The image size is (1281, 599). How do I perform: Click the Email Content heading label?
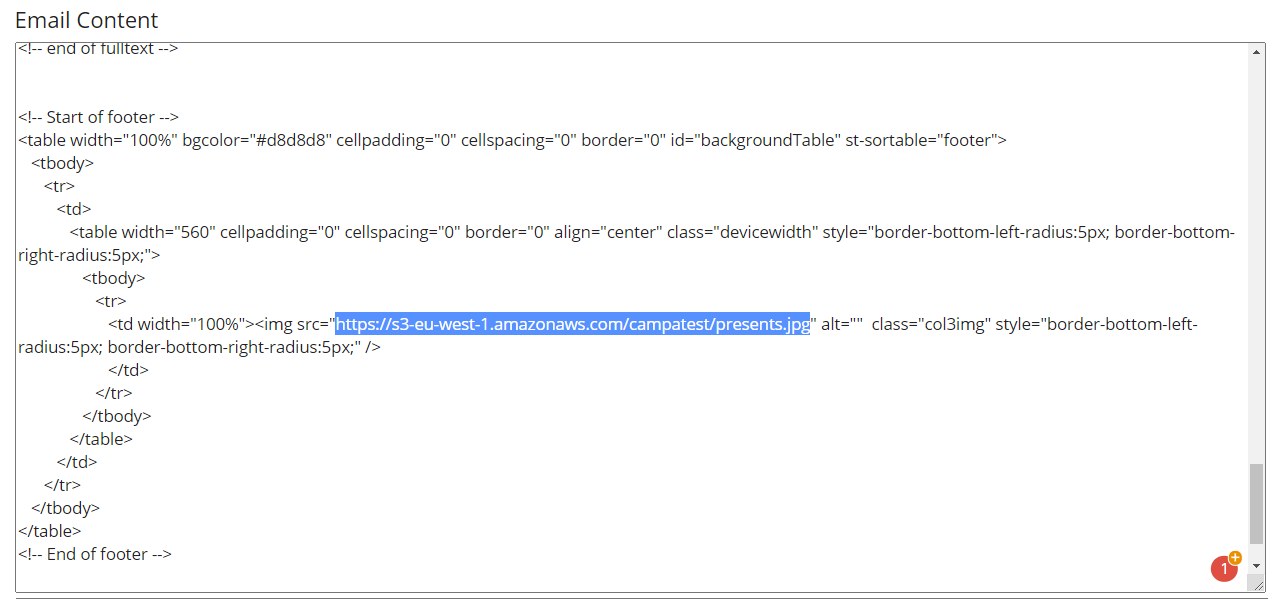(x=86, y=20)
